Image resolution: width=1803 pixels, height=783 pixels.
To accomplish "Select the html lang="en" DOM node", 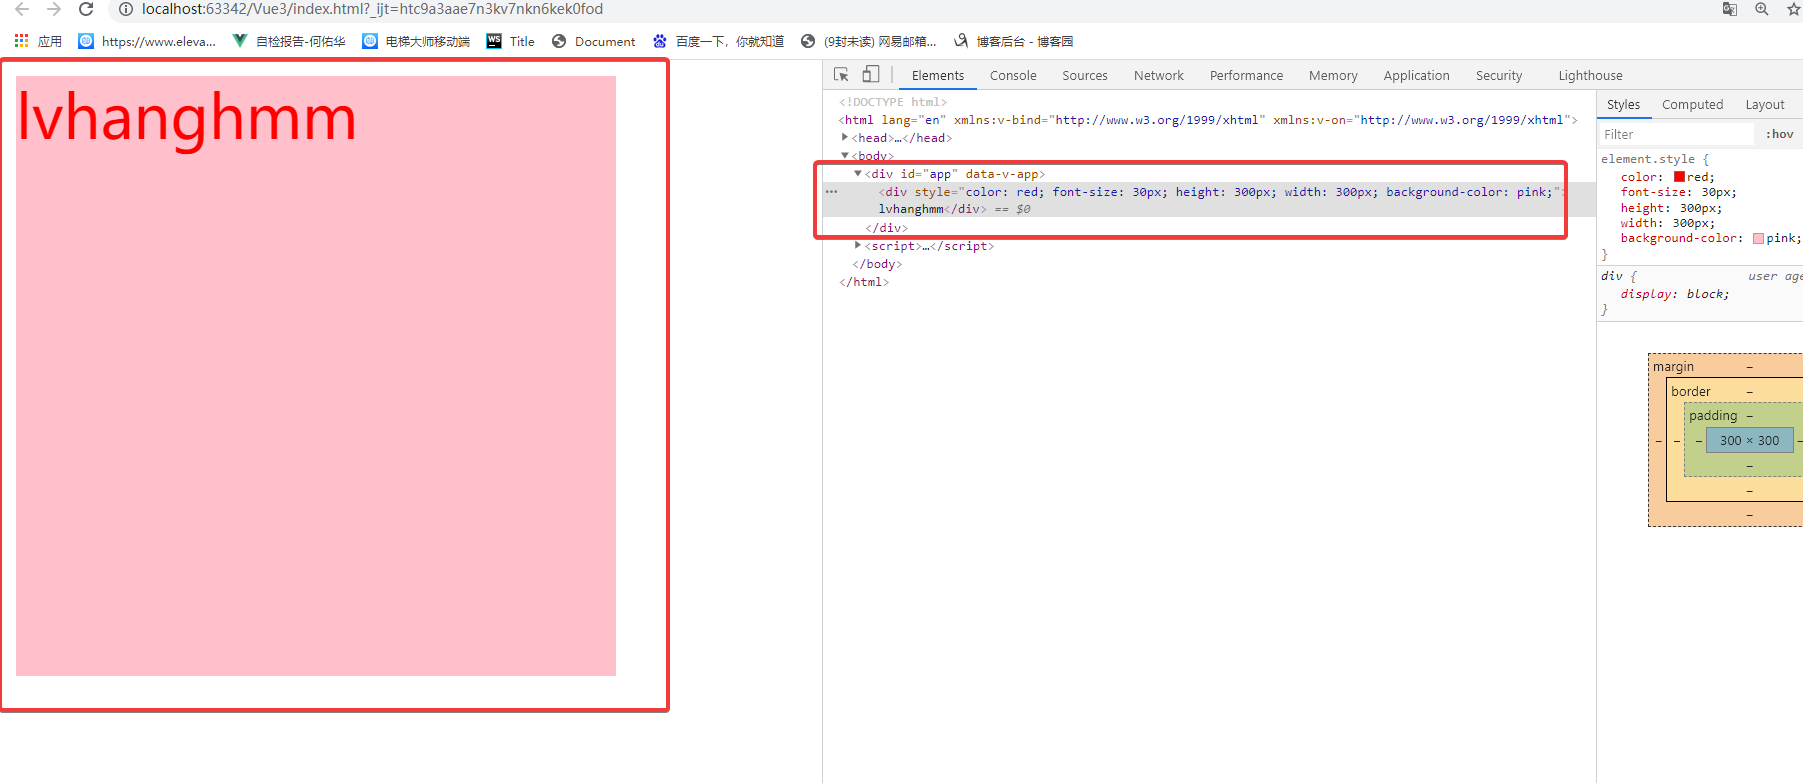I will pyautogui.click(x=1208, y=120).
